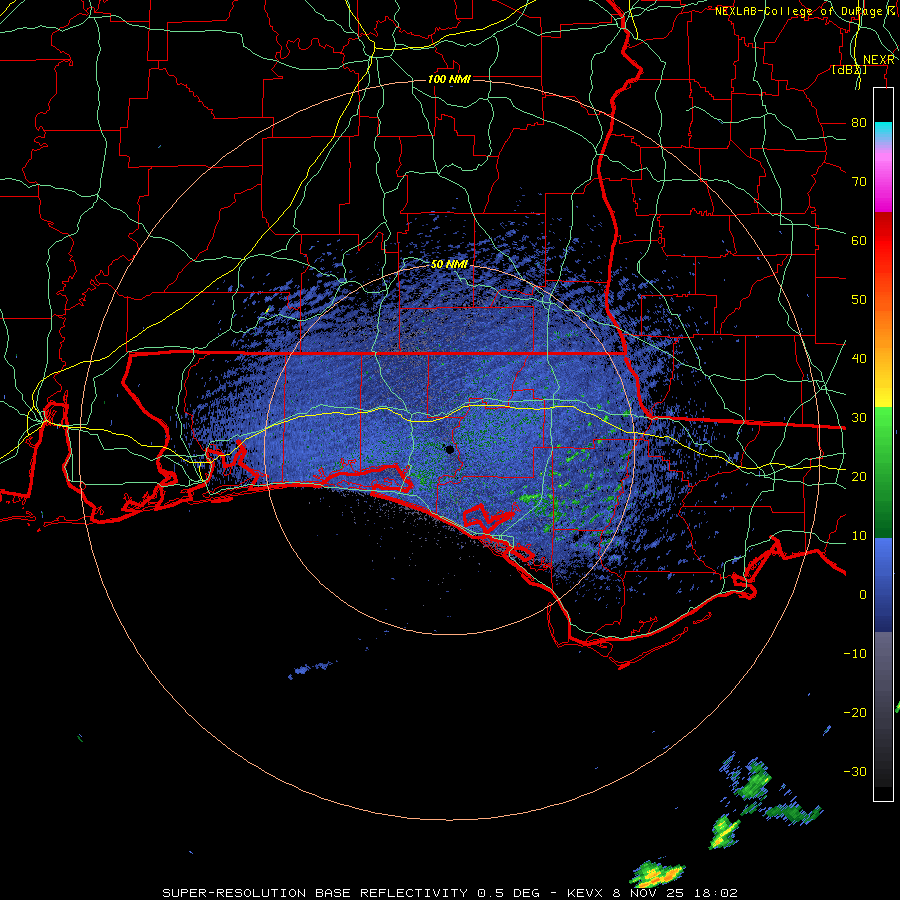Pick the green segment of the color bar

pos(883,472)
